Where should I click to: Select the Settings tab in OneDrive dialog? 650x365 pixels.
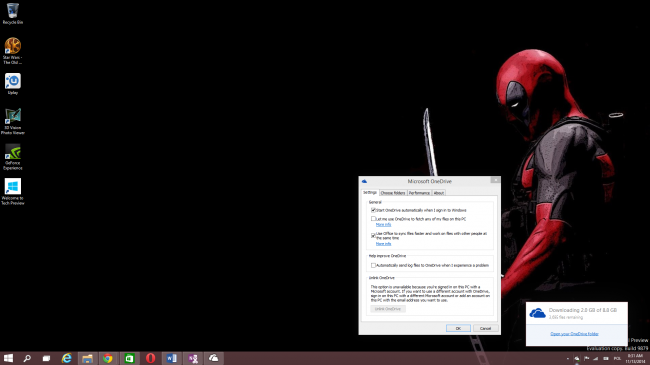point(370,192)
